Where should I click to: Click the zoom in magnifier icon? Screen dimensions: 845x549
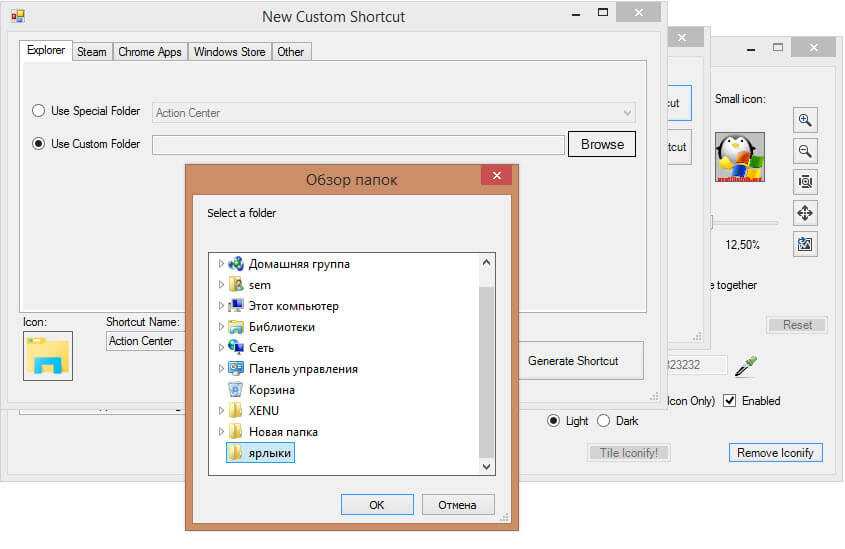coord(805,120)
